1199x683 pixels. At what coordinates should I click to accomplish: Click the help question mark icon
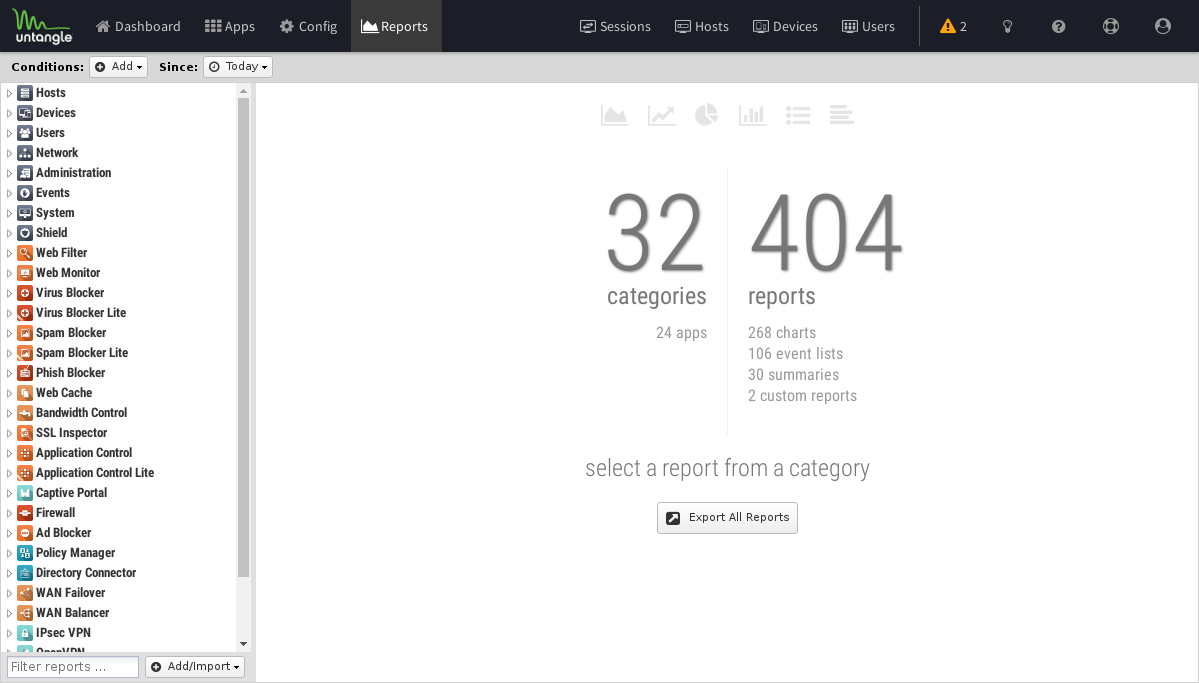[x=1059, y=26]
